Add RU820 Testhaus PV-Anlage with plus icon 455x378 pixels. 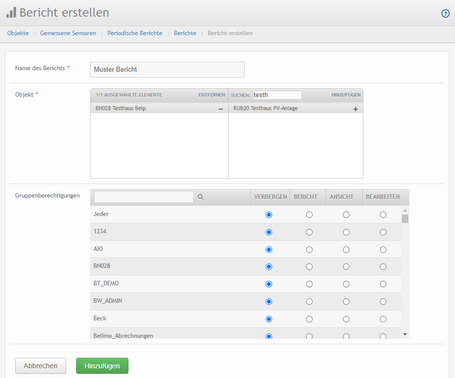click(356, 109)
